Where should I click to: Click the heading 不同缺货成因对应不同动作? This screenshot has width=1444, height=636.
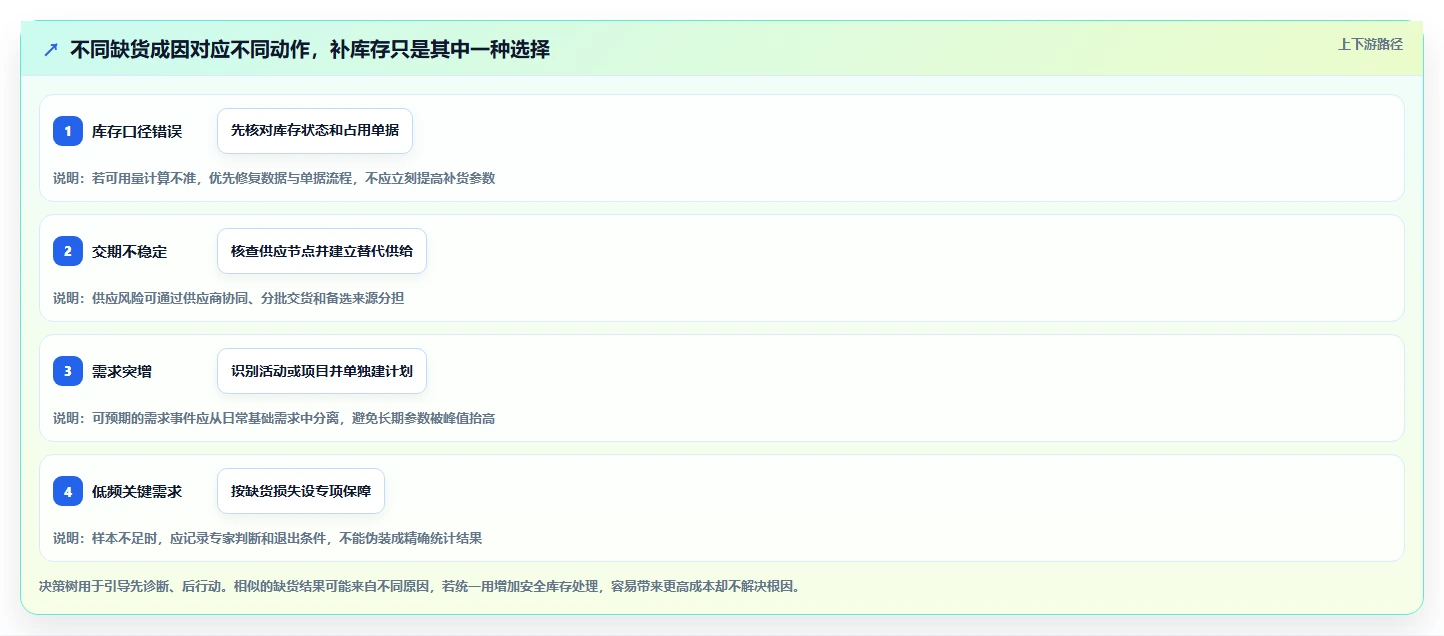point(310,49)
